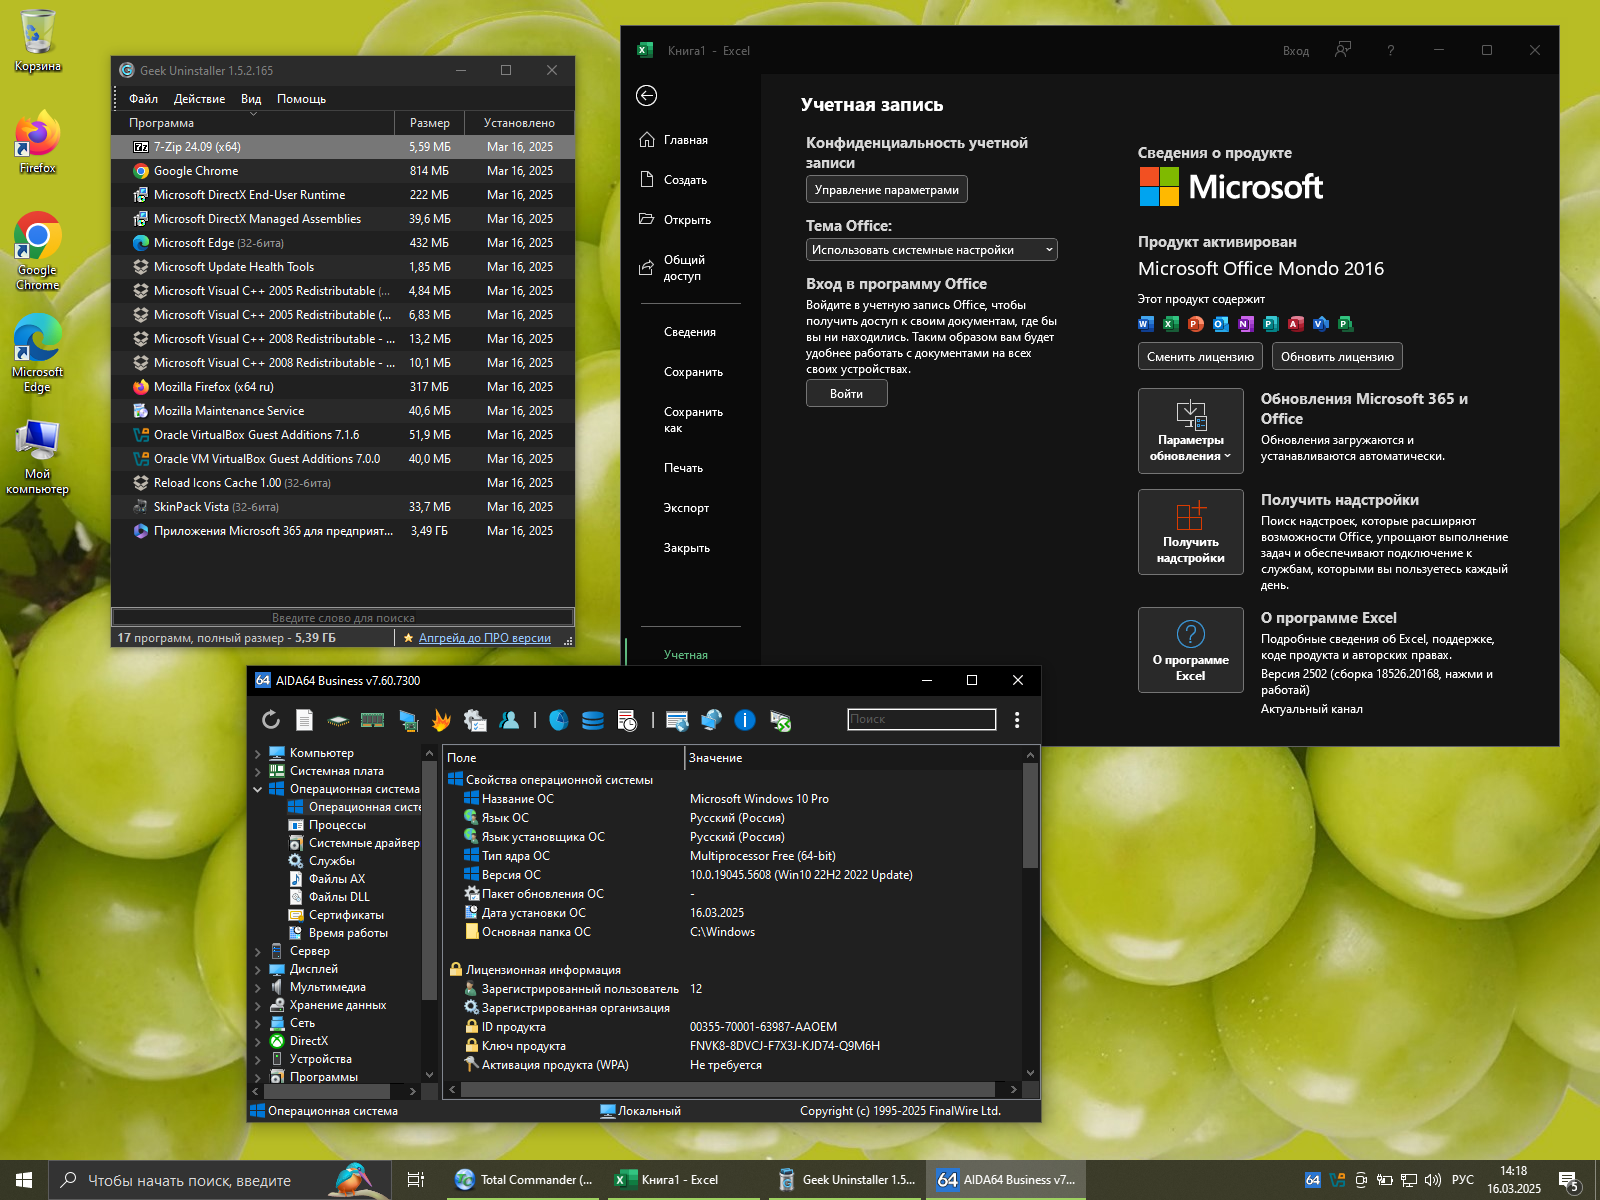The image size is (1600, 1200).
Task: Expand the Мультимедиа tree node
Action: (x=258, y=988)
